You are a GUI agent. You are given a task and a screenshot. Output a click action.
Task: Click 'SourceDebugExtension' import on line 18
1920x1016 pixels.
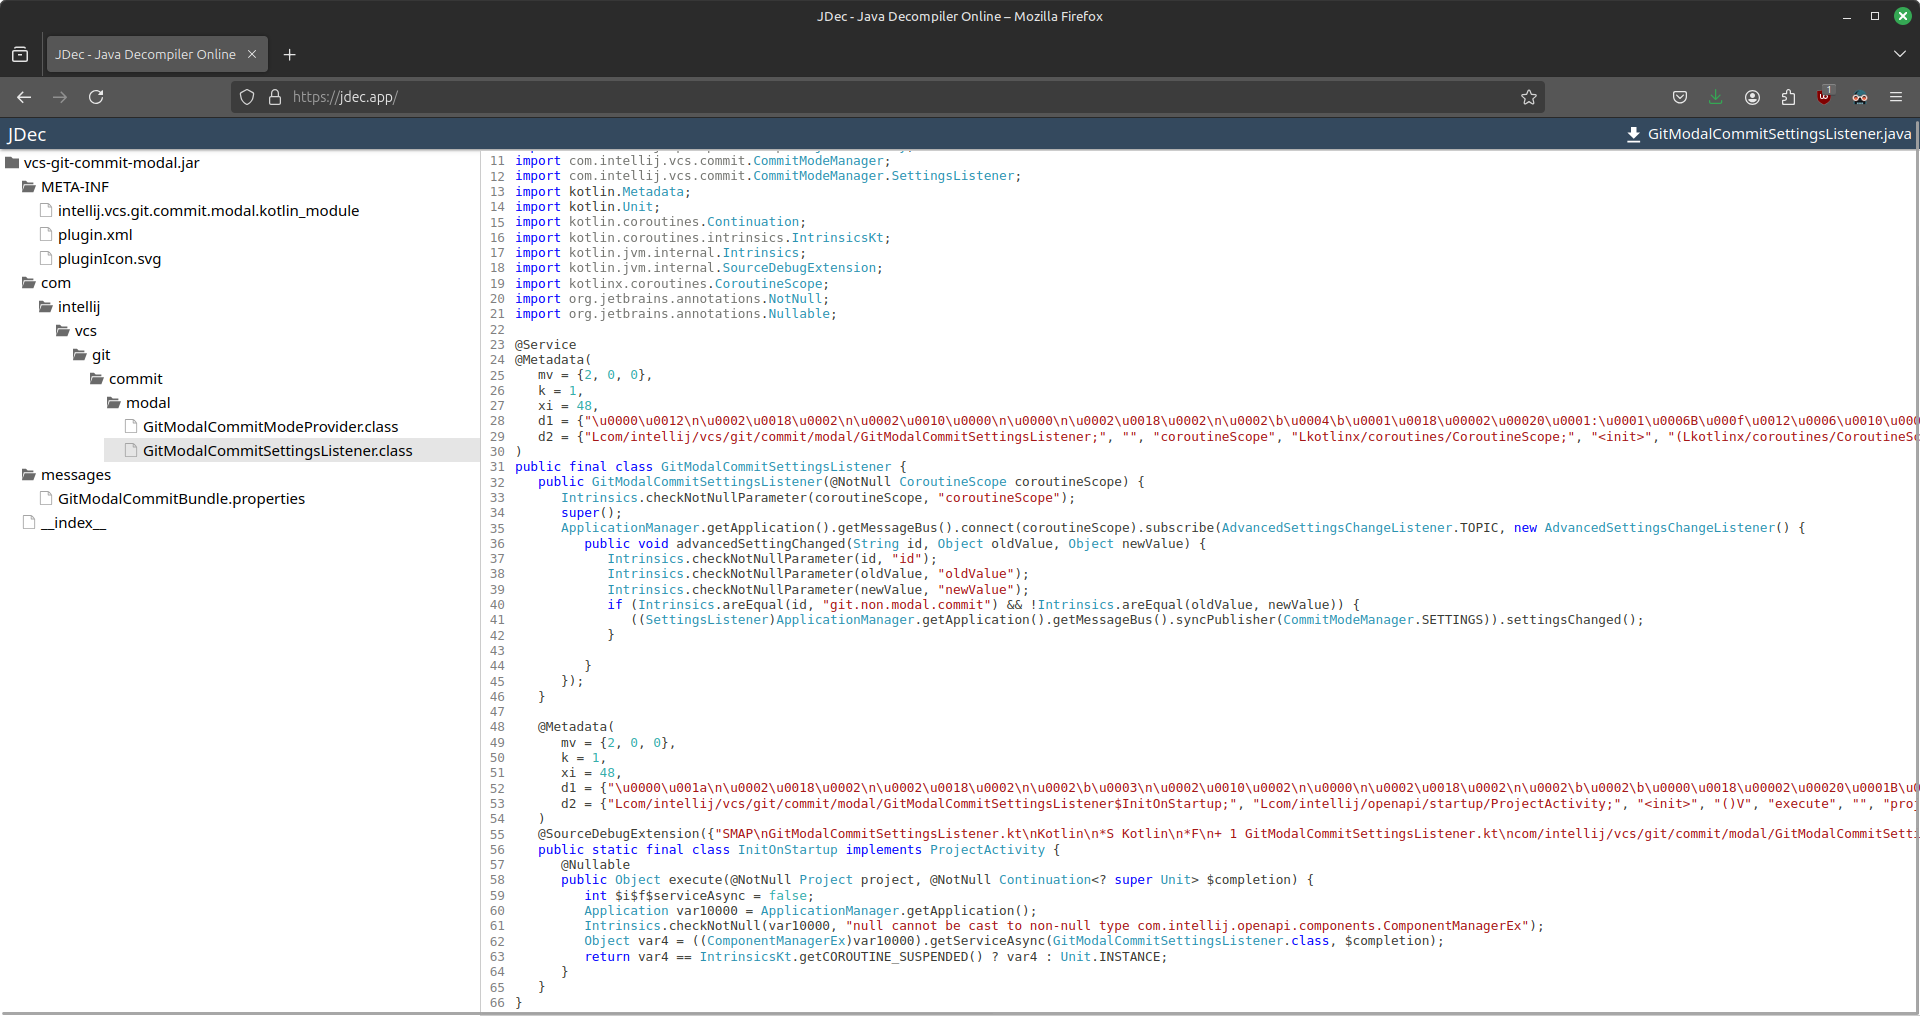(798, 268)
